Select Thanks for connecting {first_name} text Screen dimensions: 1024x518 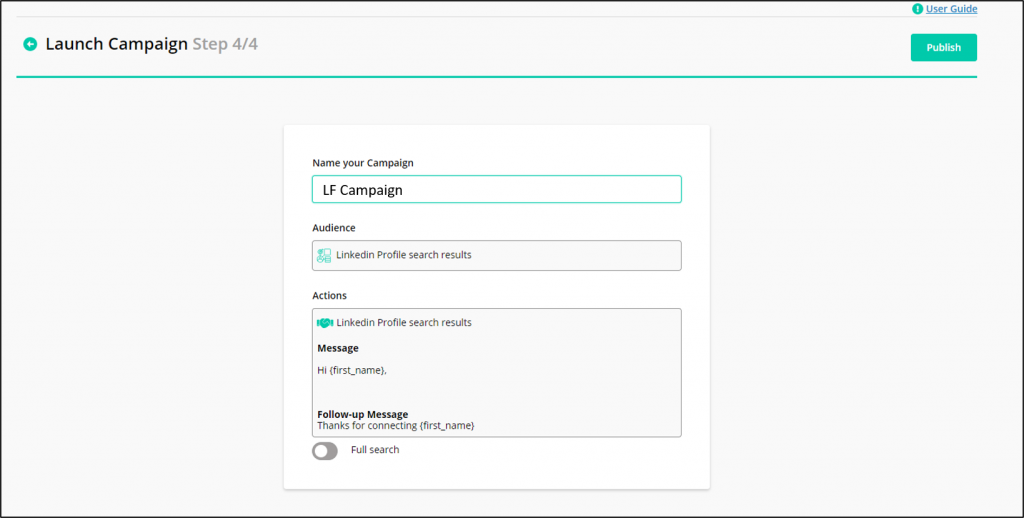[x=396, y=425]
